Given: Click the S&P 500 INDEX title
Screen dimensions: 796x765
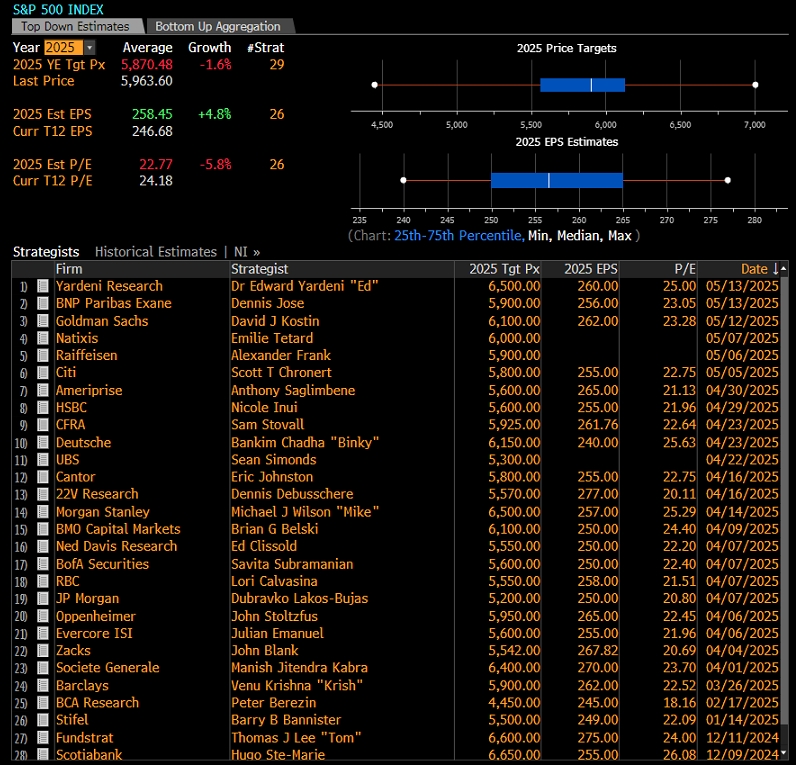Looking at the screenshot, I should coord(58,10).
